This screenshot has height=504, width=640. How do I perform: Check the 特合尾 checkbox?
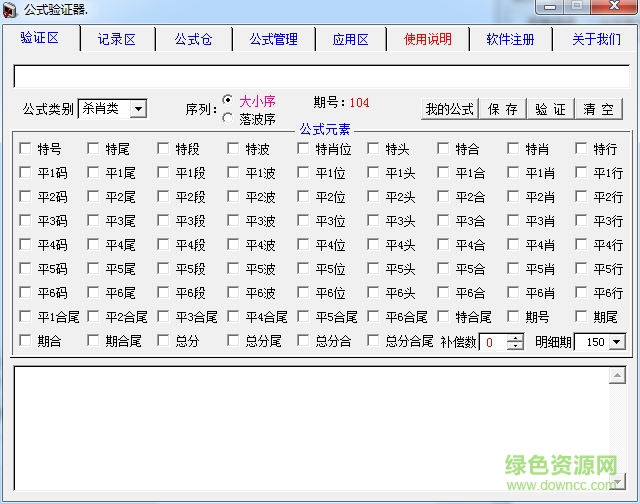[443, 316]
